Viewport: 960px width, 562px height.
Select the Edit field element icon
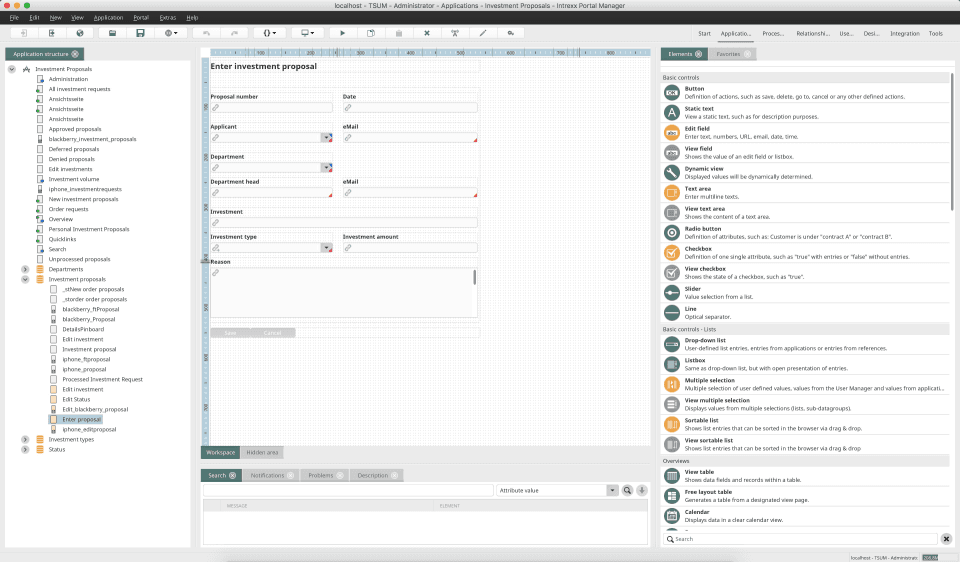pos(672,133)
